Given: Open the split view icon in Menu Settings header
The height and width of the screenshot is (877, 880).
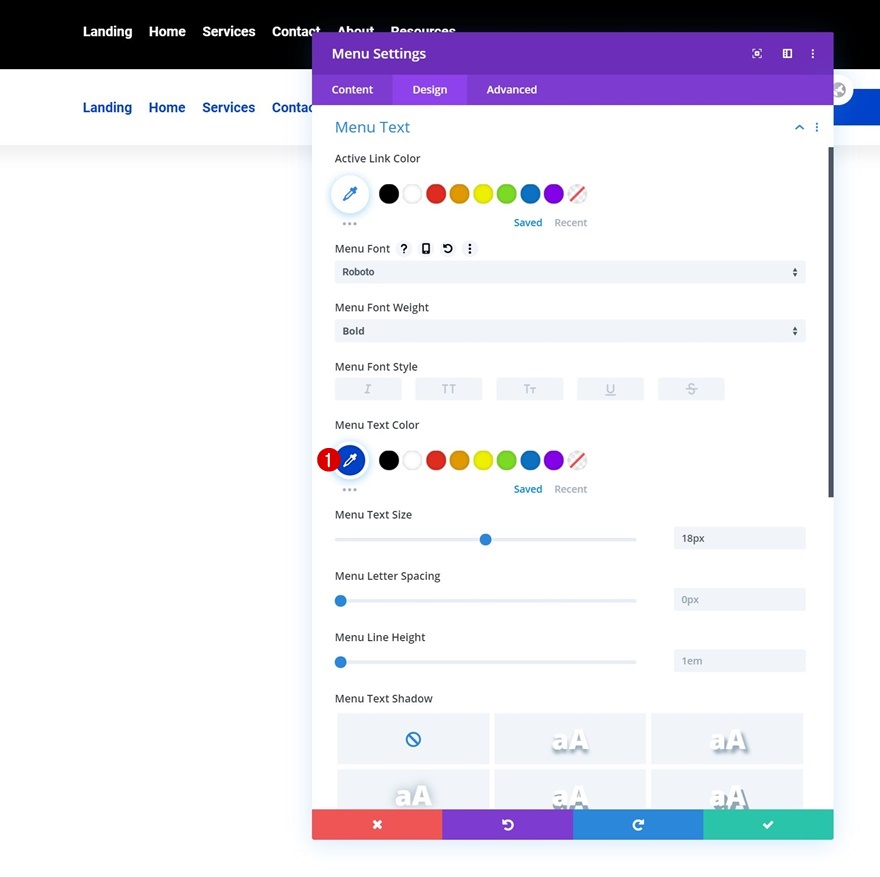Looking at the screenshot, I should 787,53.
